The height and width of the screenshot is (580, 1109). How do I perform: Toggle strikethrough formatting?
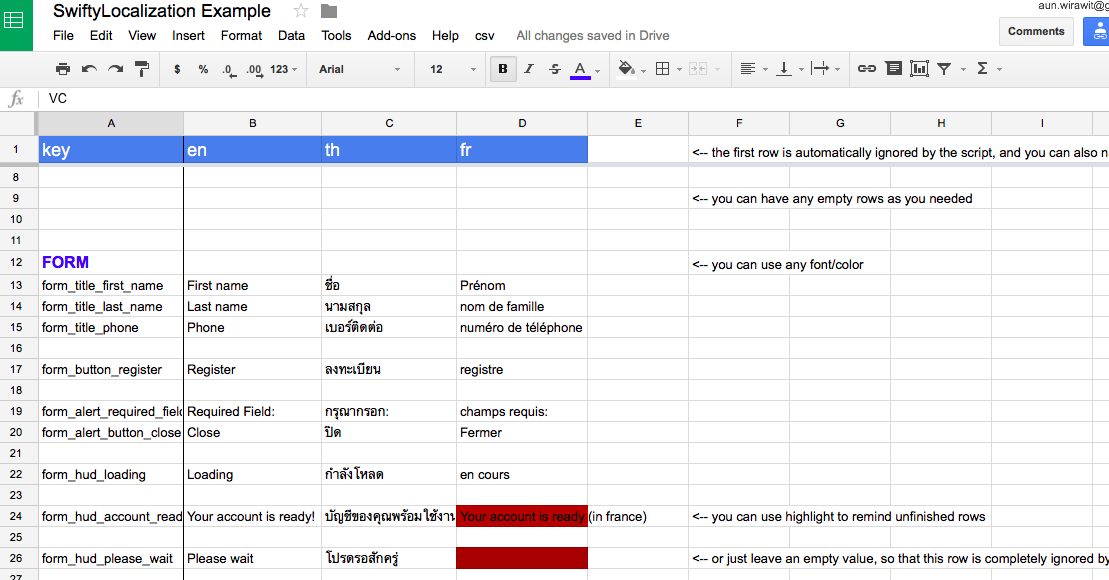[x=554, y=69]
